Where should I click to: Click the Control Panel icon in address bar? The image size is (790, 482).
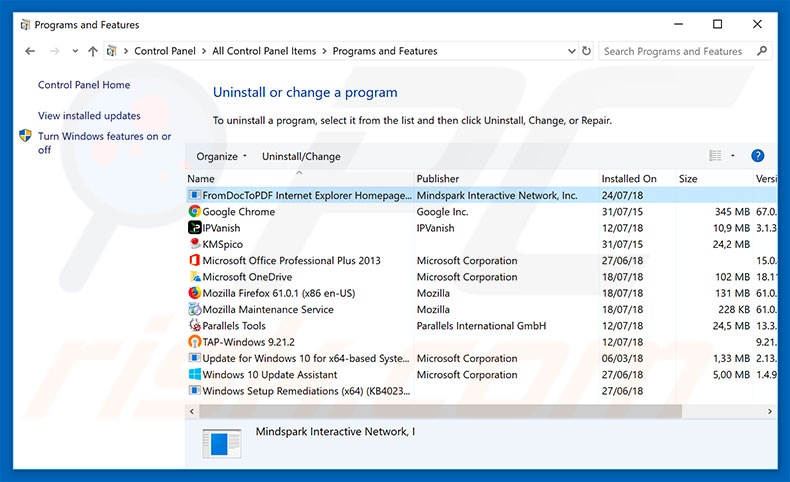coord(112,51)
